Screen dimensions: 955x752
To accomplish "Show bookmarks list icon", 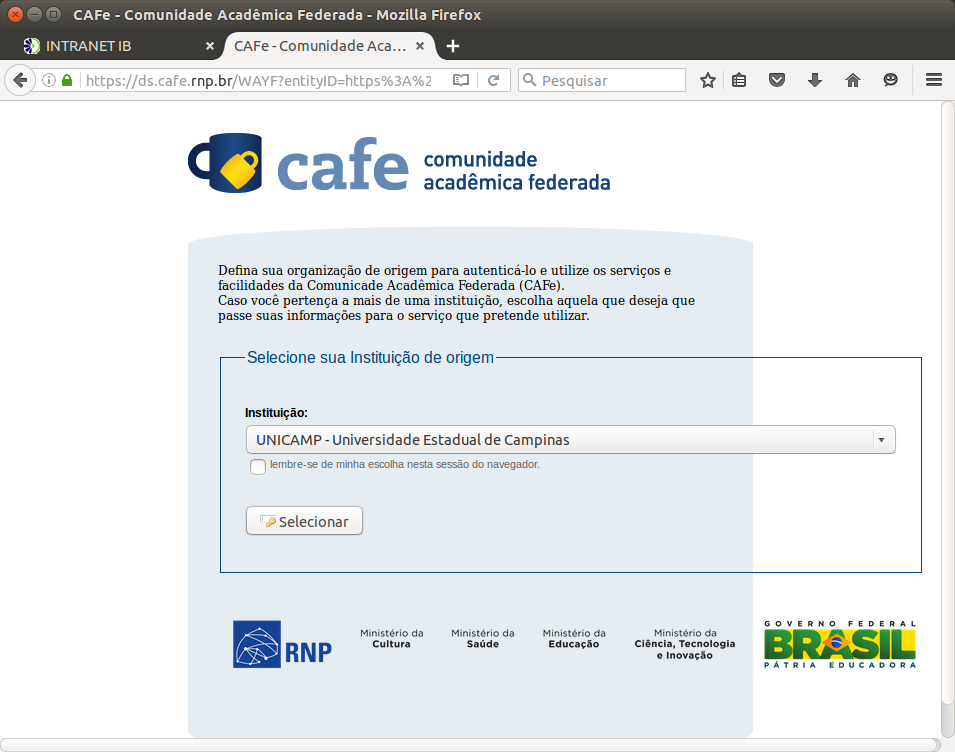I will (739, 80).
